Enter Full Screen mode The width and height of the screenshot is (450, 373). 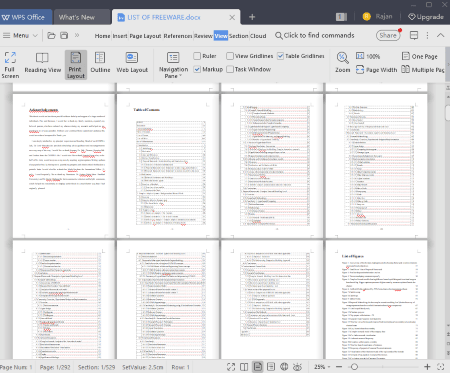[10, 65]
